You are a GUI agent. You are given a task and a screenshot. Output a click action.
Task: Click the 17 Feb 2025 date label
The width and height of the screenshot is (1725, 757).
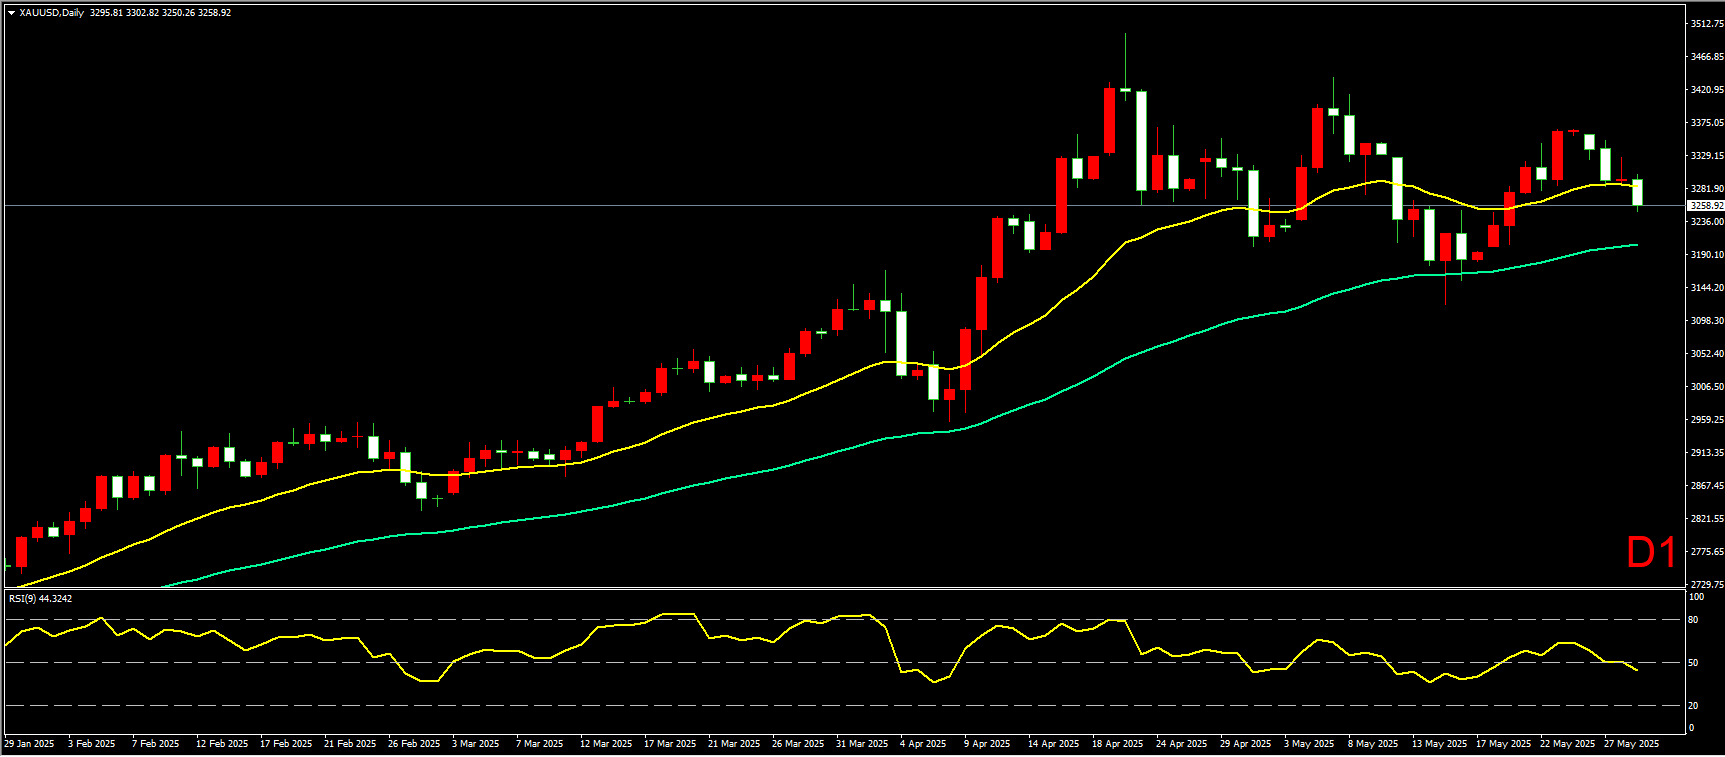click(x=286, y=744)
